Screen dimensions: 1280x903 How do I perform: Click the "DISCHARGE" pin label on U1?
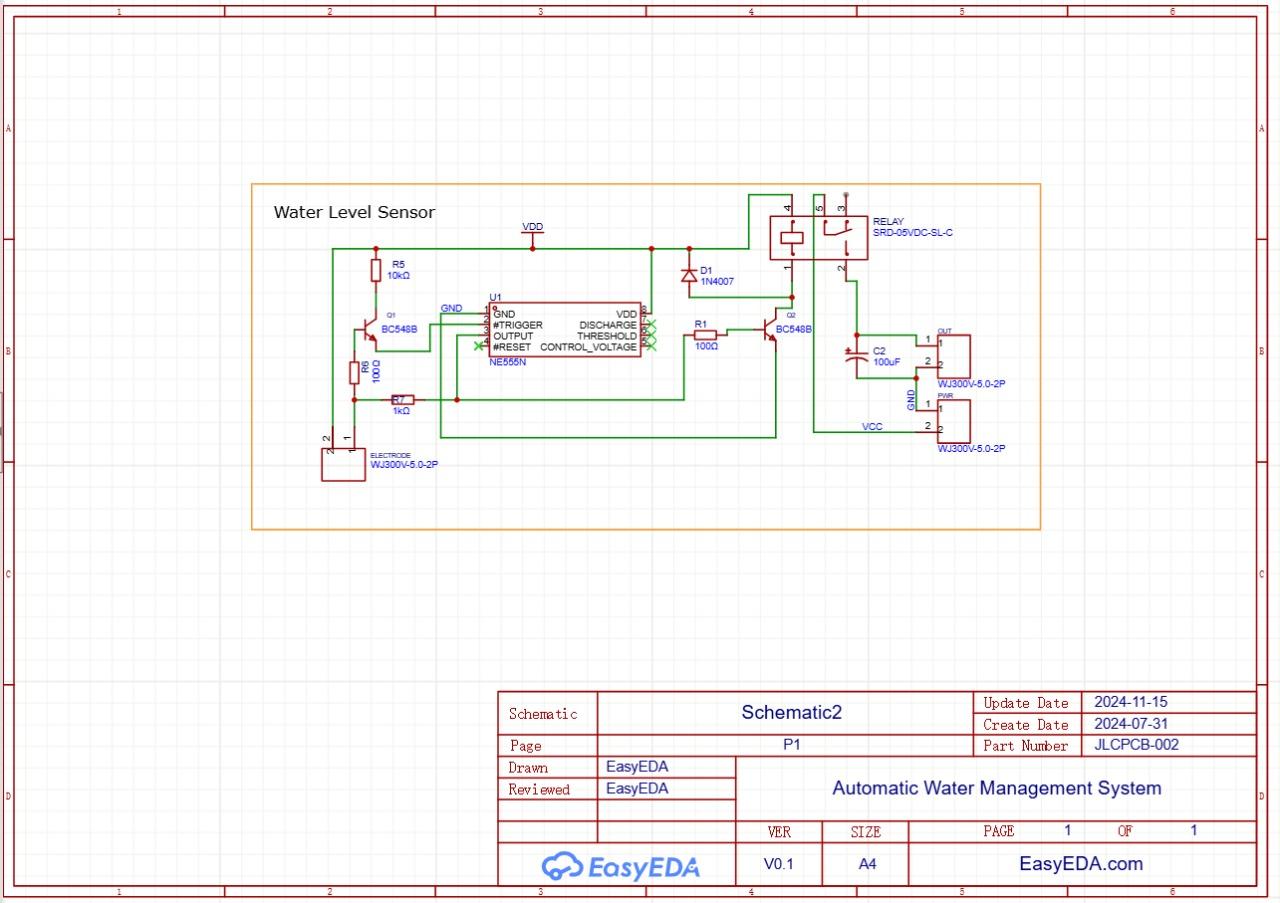coord(607,325)
